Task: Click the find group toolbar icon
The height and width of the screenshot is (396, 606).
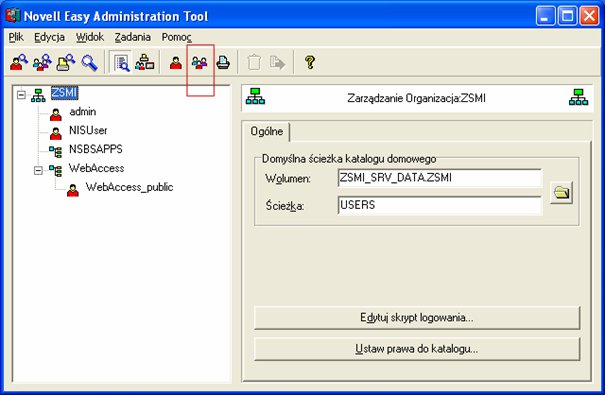Action: (42, 62)
